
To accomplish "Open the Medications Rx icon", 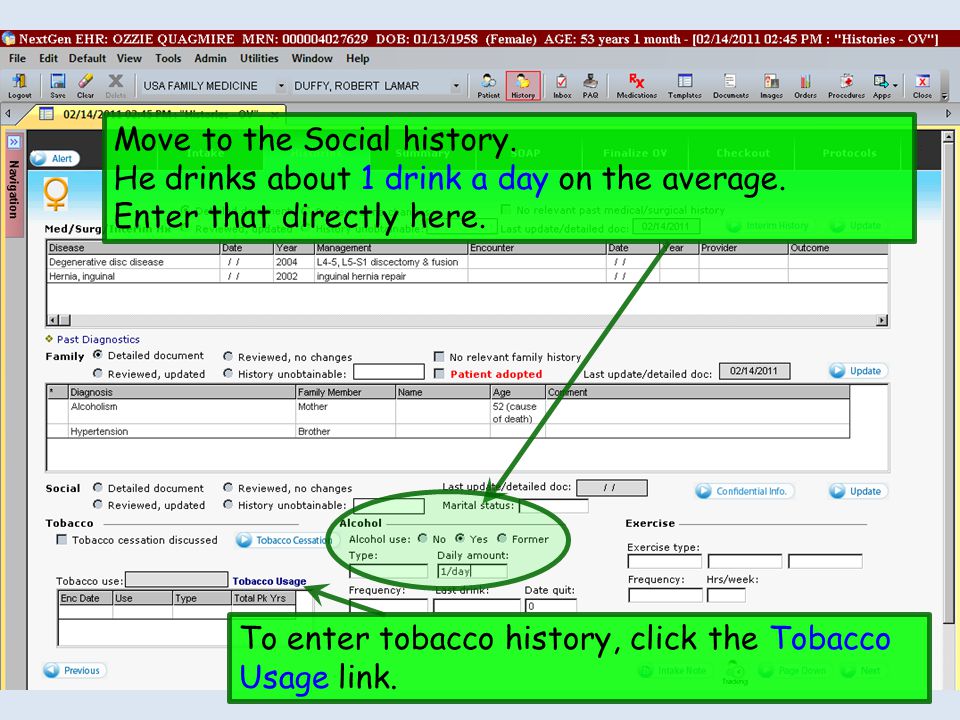I will (x=637, y=85).
